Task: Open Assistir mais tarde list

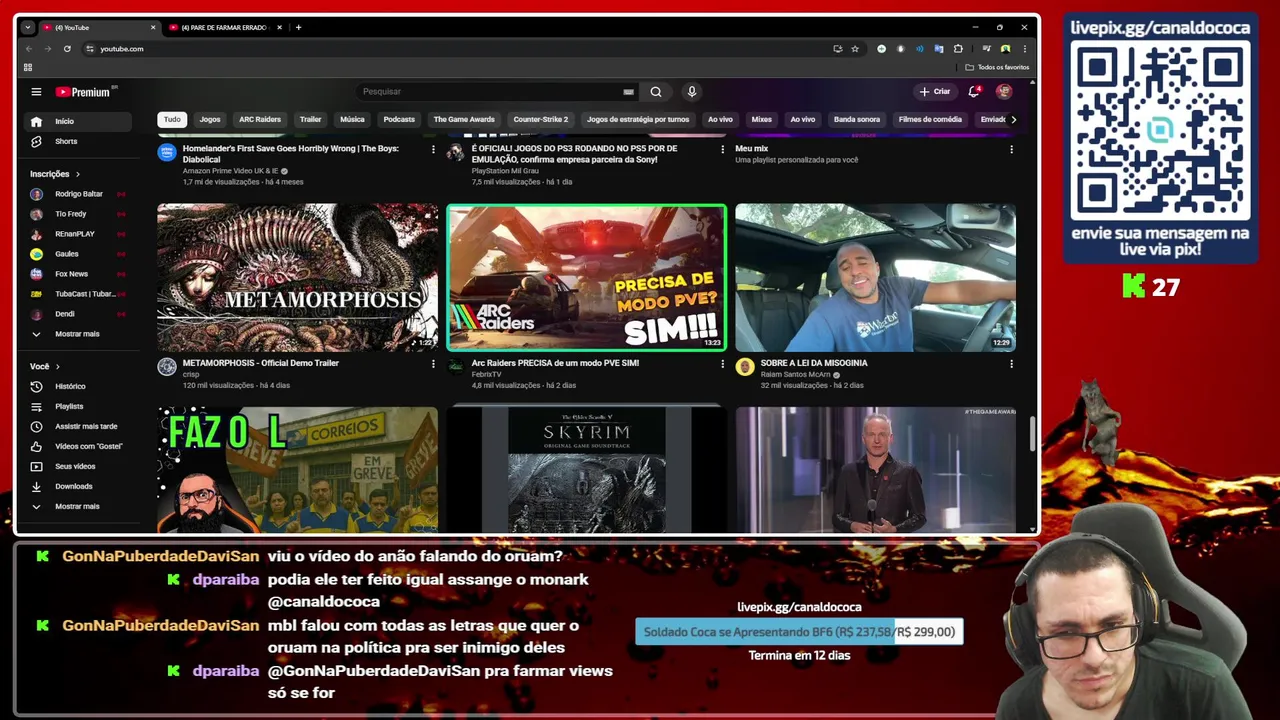Action: [79, 426]
